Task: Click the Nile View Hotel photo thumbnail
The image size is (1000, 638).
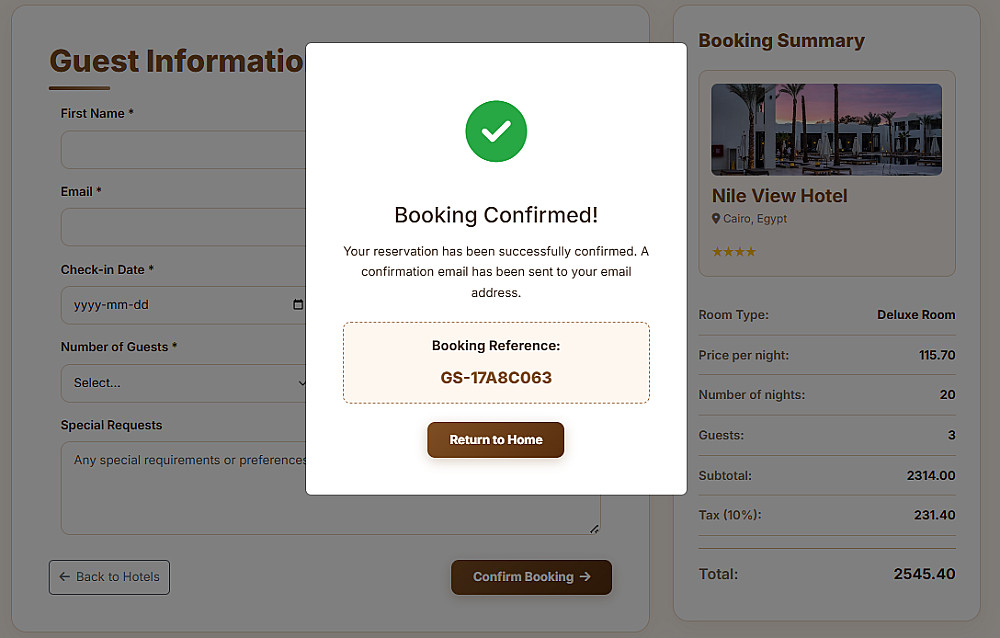Action: pos(826,129)
